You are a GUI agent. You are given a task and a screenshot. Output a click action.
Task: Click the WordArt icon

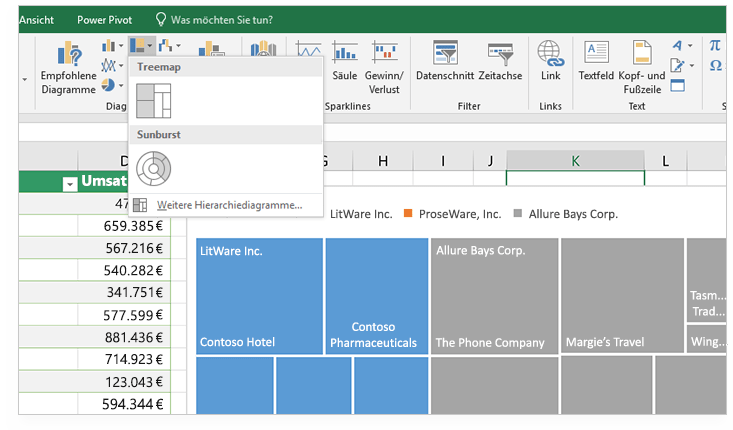[x=677, y=45]
